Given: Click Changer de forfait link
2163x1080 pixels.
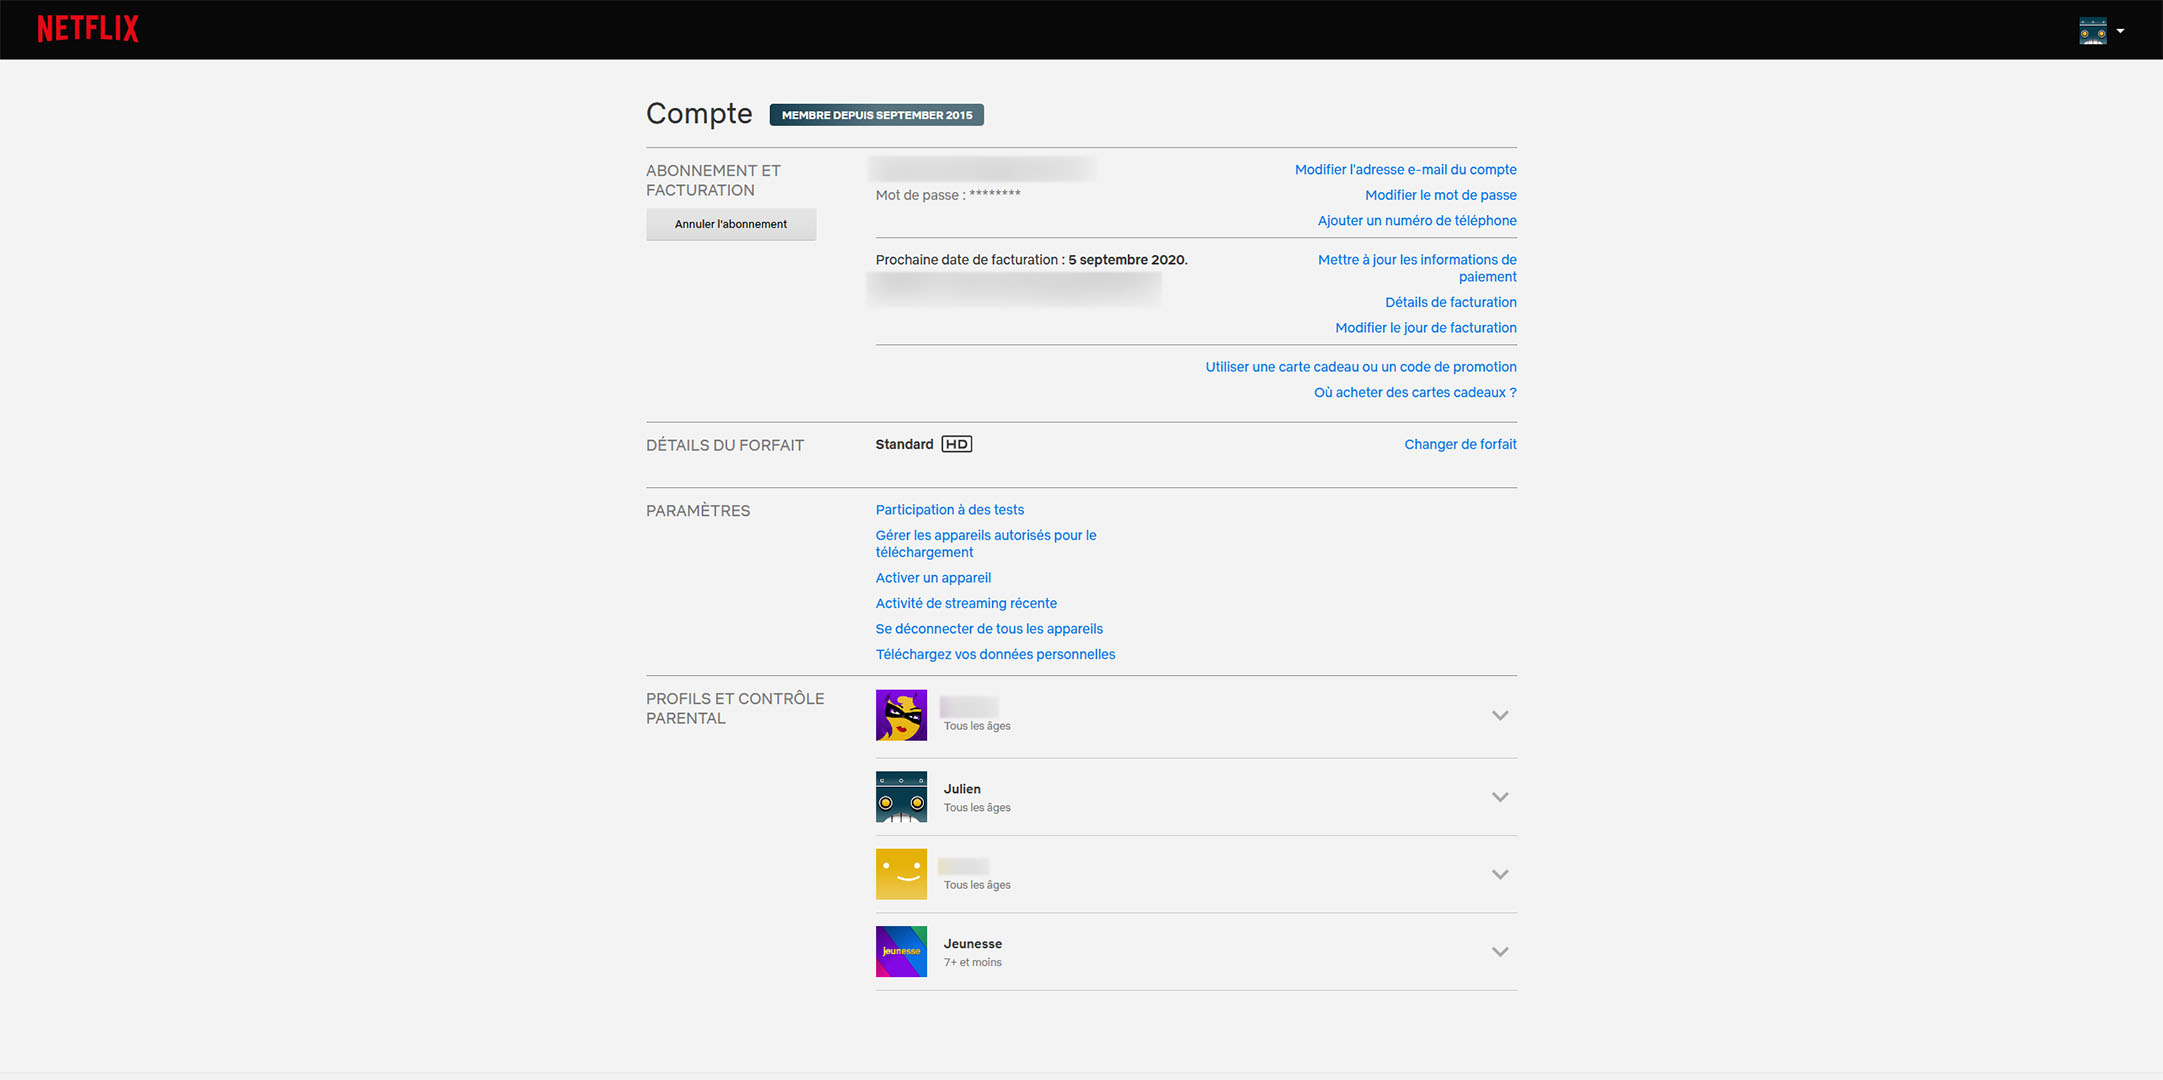Looking at the screenshot, I should pyautogui.click(x=1460, y=444).
